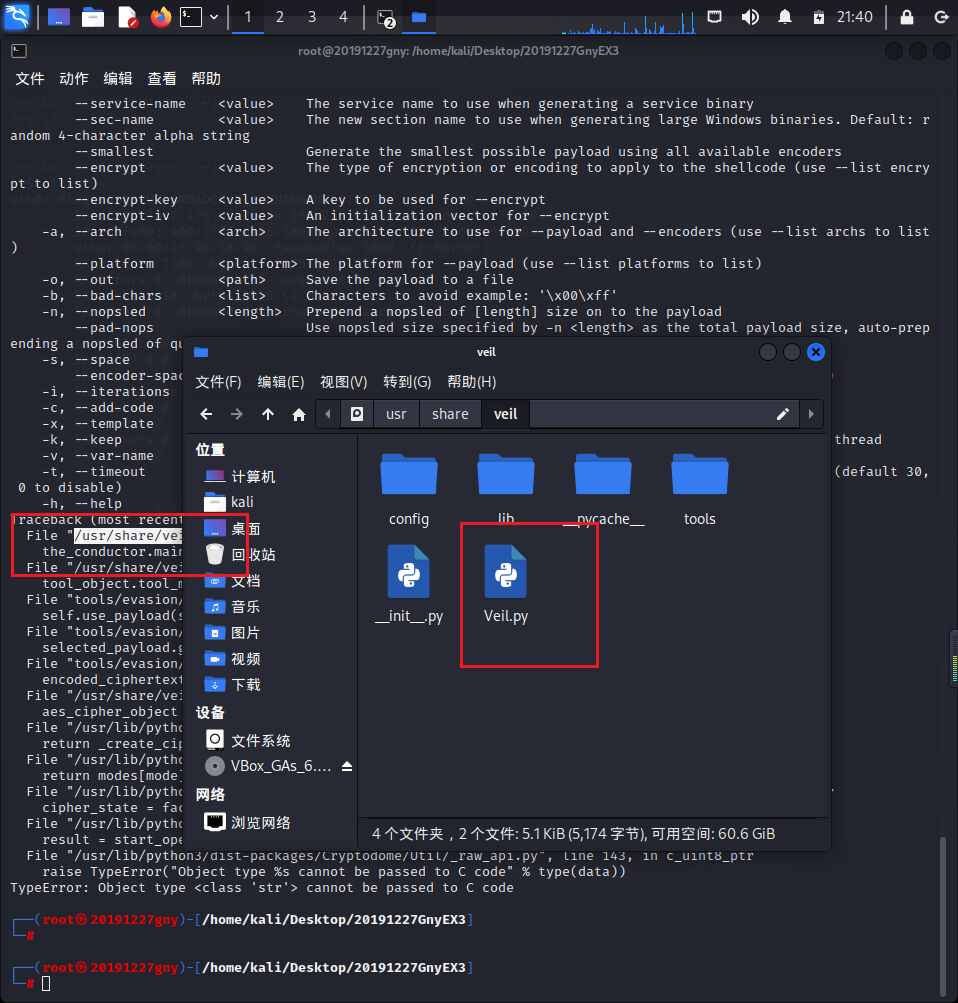This screenshot has width=958, height=1003.
Task: Launch file manager from the top panel
Action: pos(93,17)
